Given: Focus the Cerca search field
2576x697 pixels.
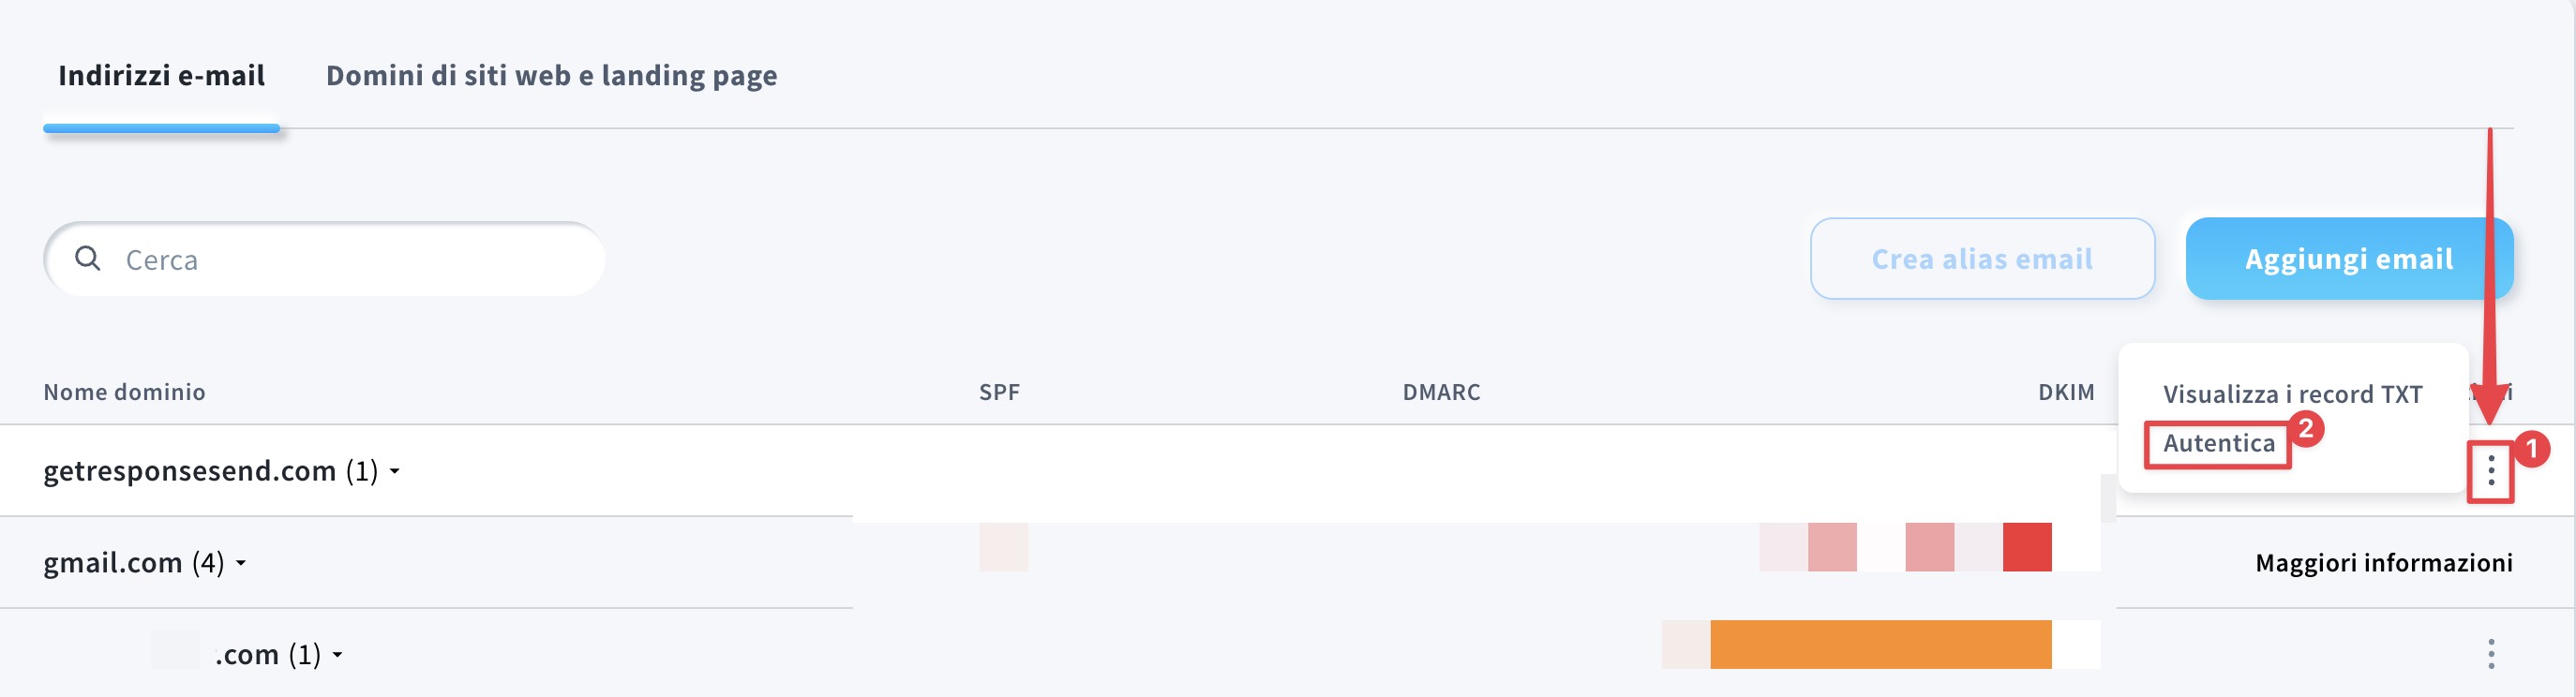Looking at the screenshot, I should 350,260.
